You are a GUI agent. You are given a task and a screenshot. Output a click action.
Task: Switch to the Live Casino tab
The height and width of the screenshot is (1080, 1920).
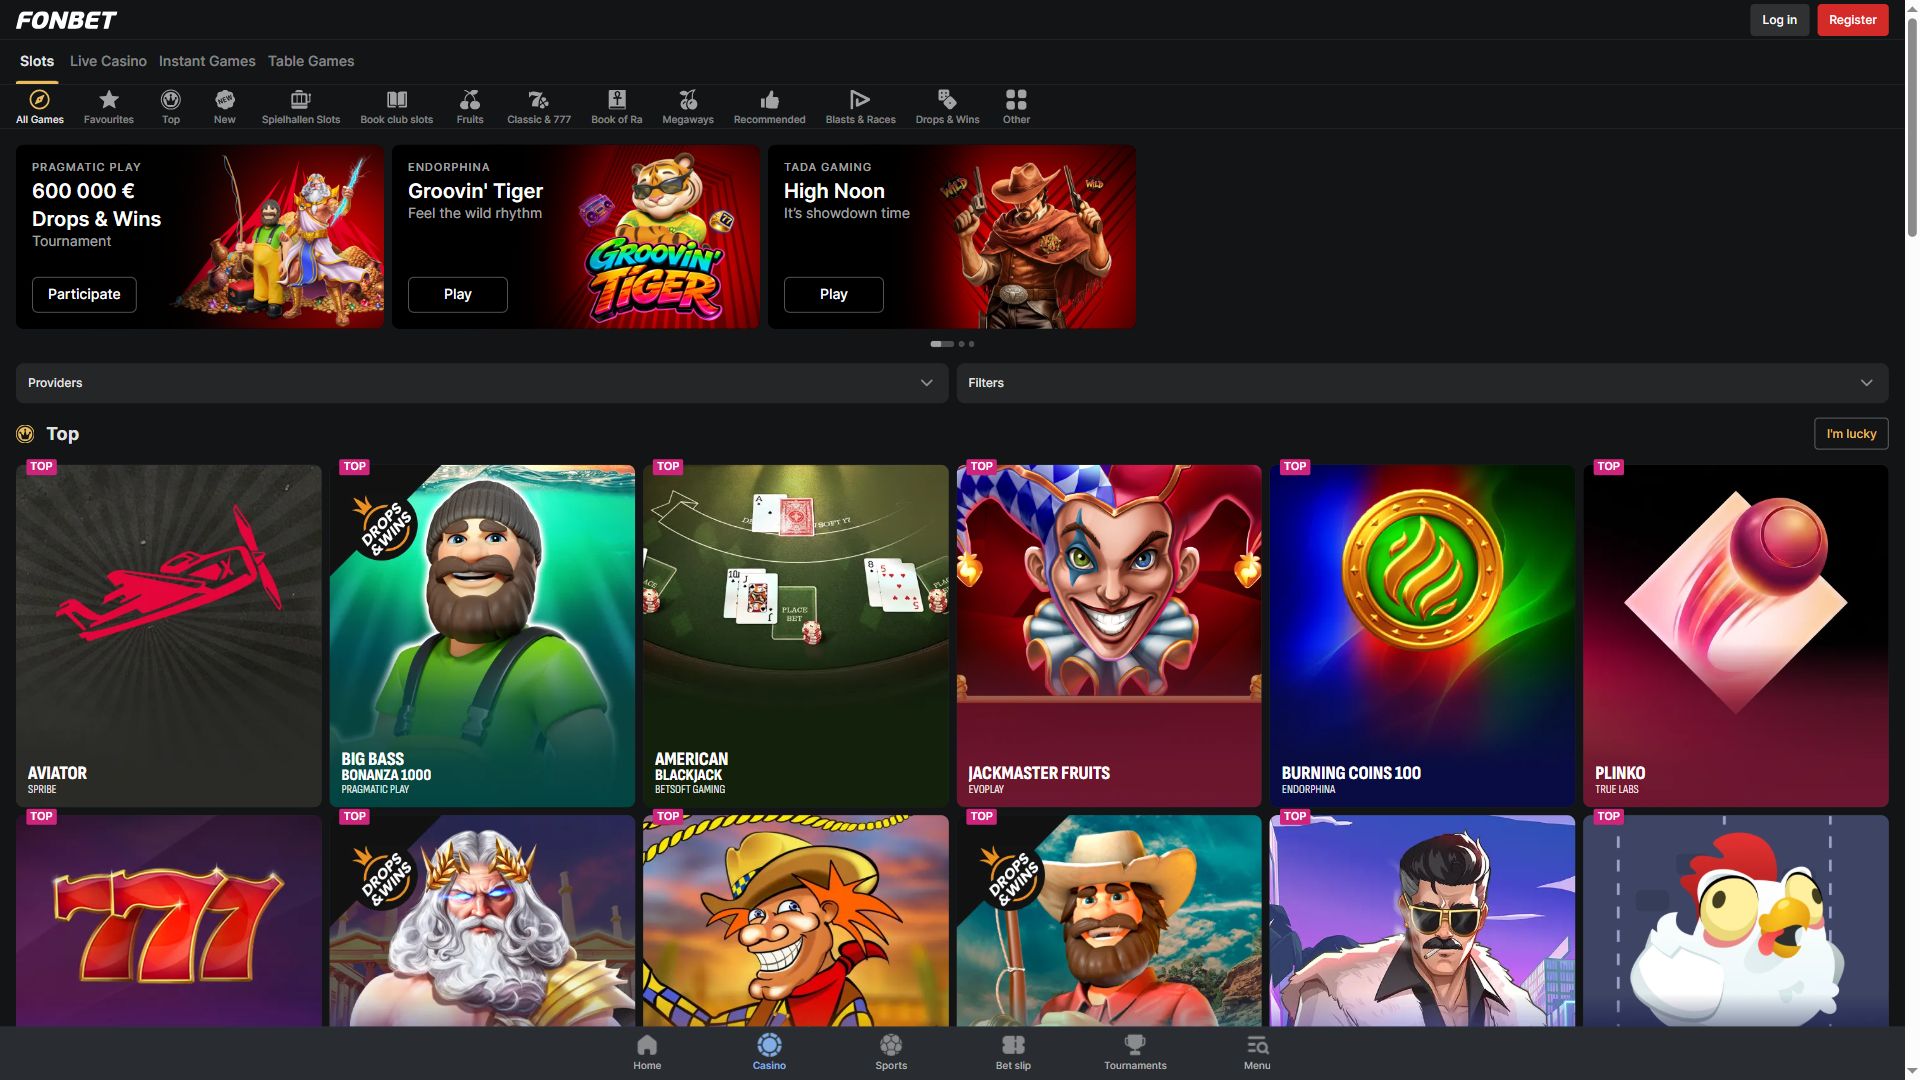(108, 61)
